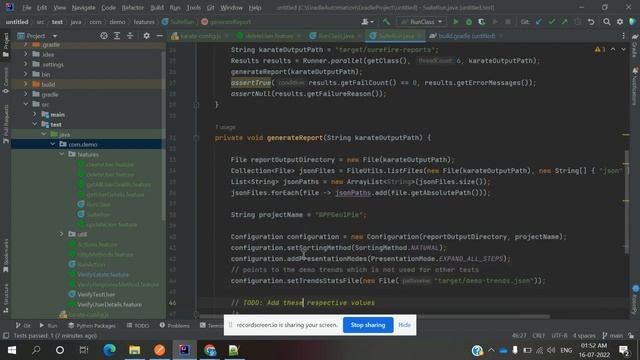Open the Bookmarks tool window on left edge
Image resolution: width=640 pixels, height=360 pixels.
(x=5, y=255)
